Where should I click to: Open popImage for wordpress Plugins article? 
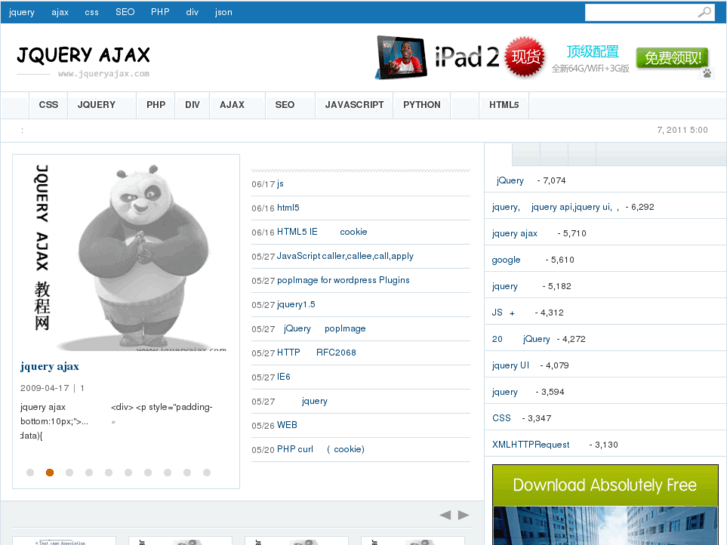(343, 280)
